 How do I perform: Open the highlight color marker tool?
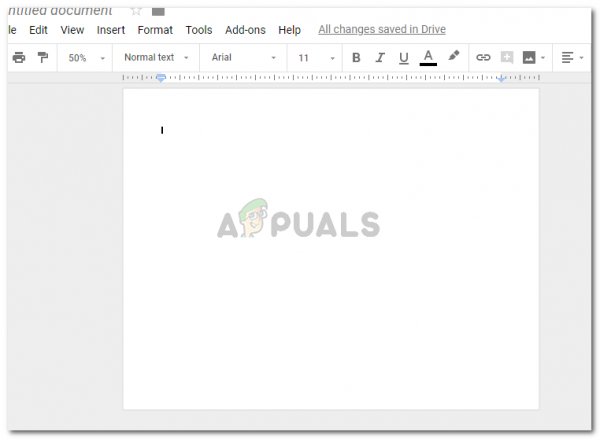454,56
